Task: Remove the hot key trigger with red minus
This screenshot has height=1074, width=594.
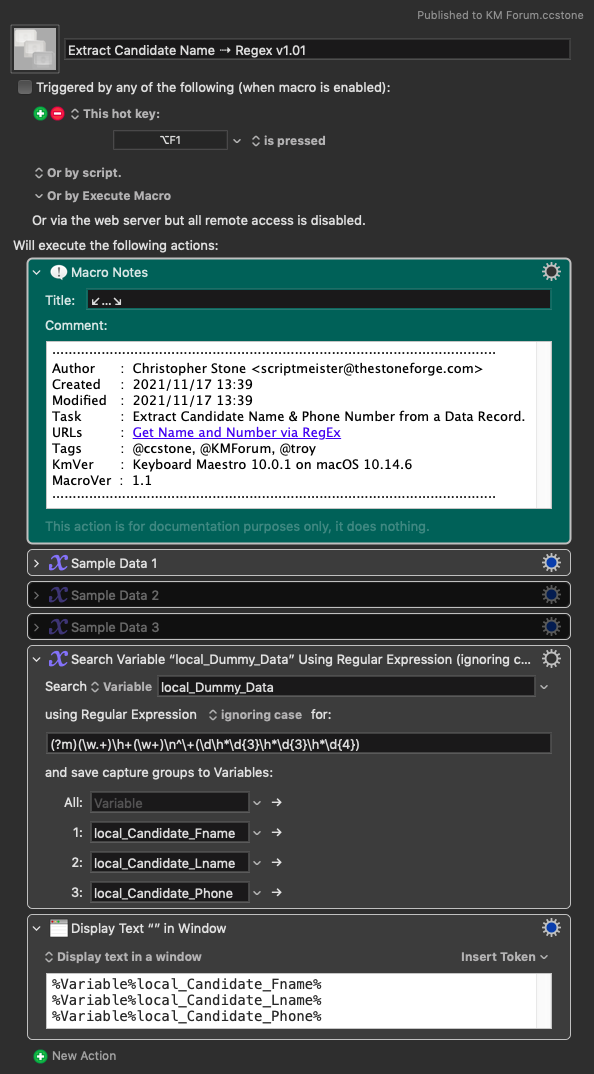Action: click(x=58, y=114)
